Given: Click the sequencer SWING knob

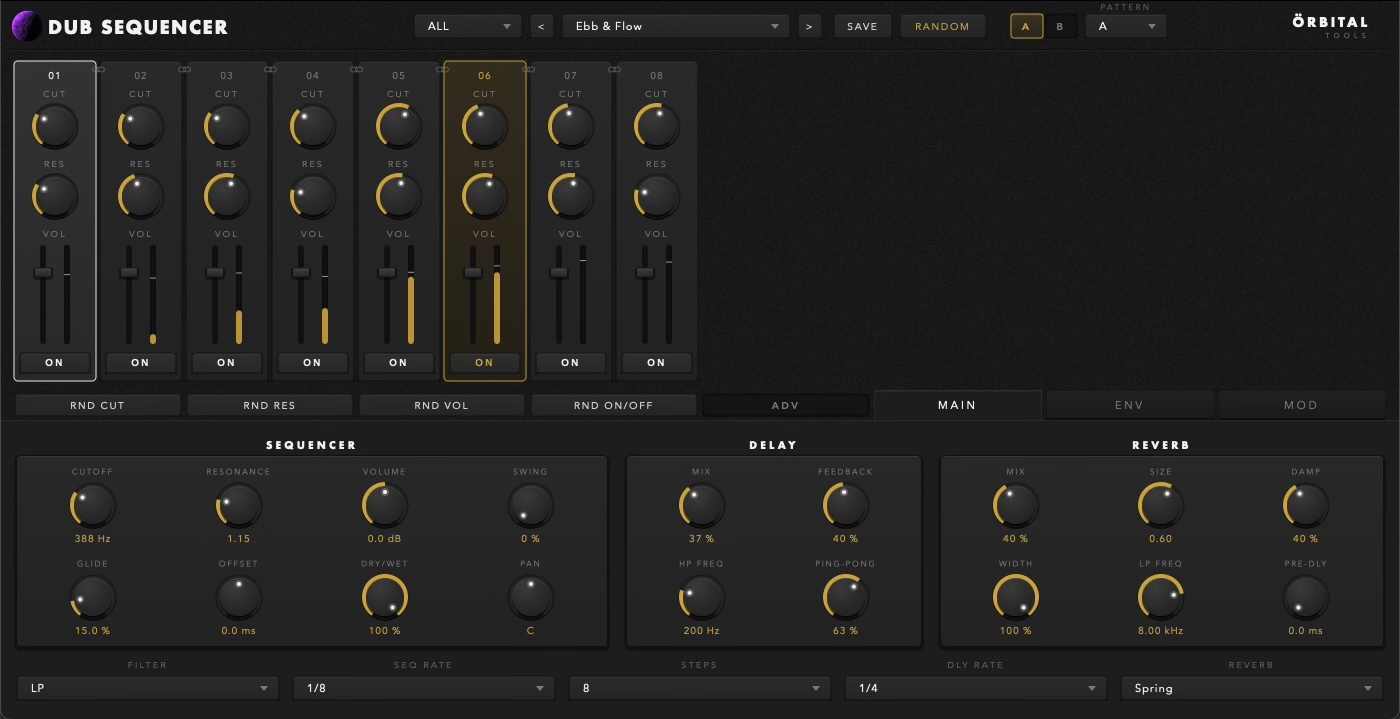Looking at the screenshot, I should 530,506.
